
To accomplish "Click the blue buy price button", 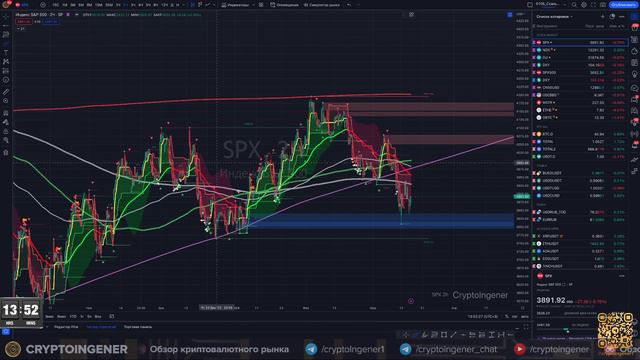I will click(51, 21).
